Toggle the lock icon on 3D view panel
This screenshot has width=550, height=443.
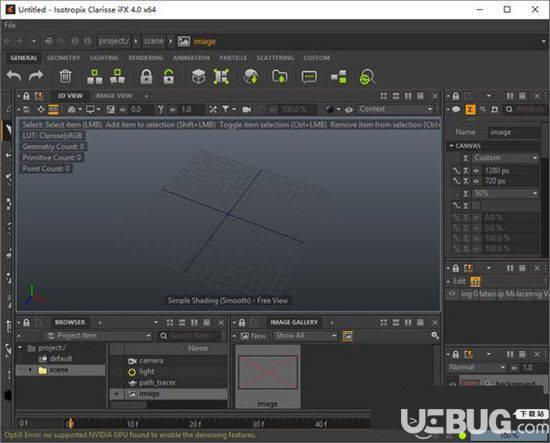[x=26, y=96]
